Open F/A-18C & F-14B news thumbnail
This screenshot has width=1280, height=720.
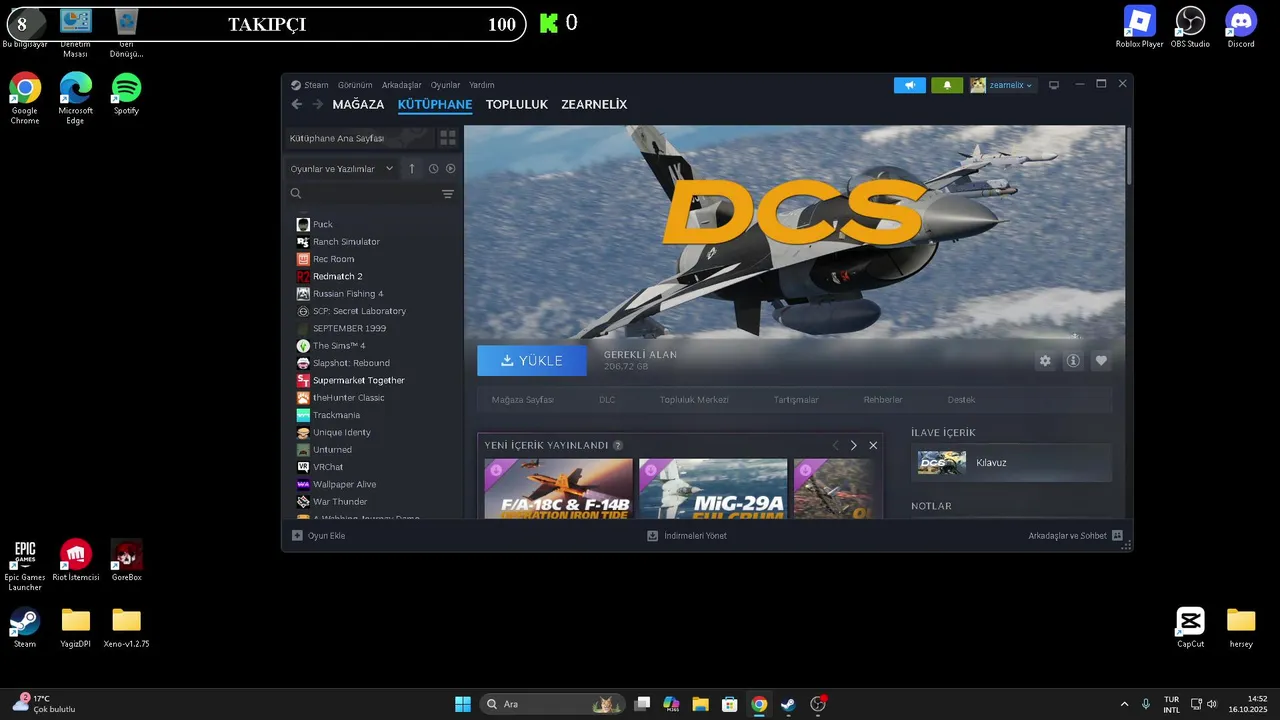[558, 489]
